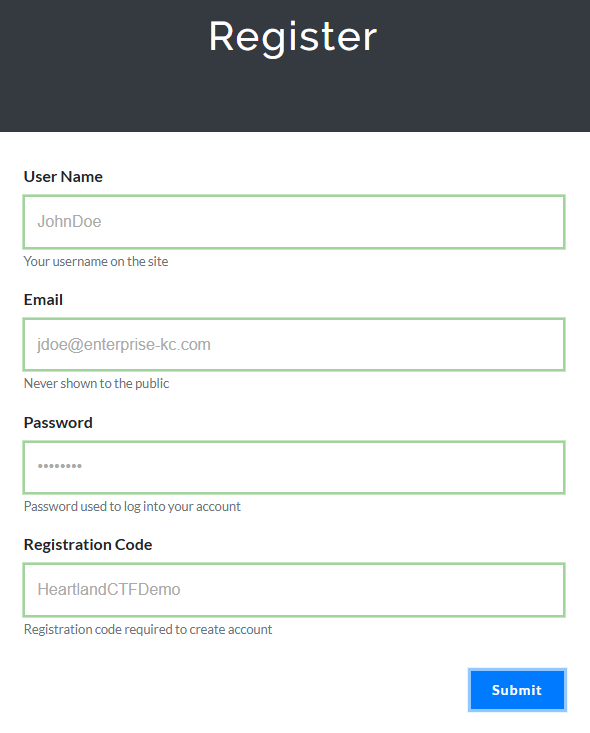Select the Password input field

(x=294, y=467)
